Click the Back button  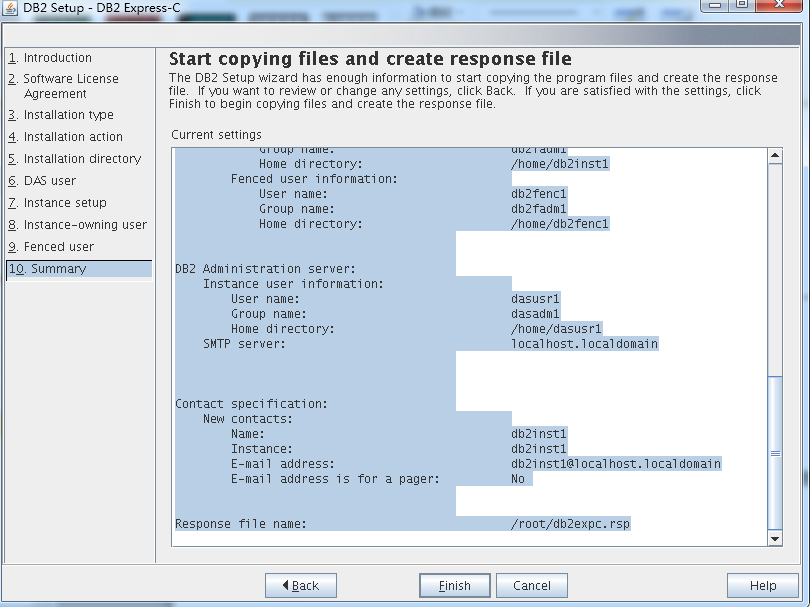click(301, 585)
